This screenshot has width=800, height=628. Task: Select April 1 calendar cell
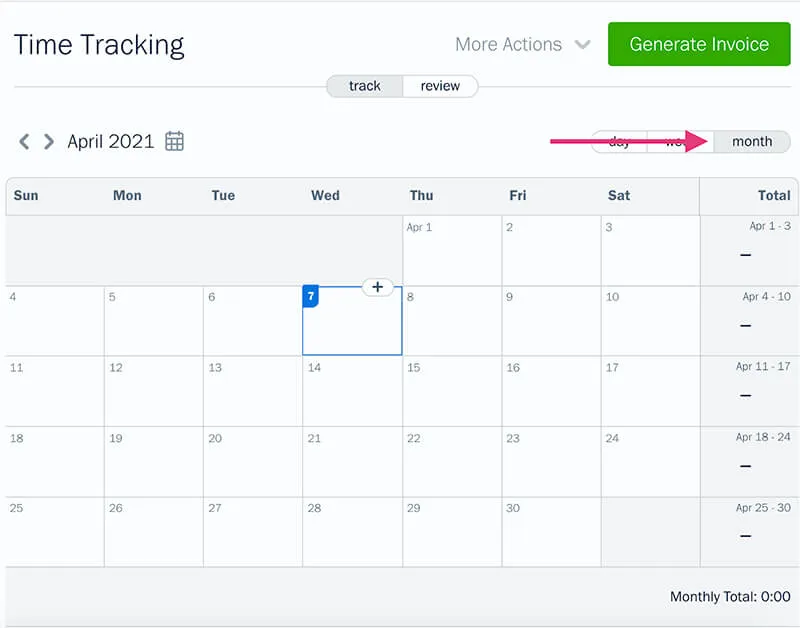click(x=452, y=250)
